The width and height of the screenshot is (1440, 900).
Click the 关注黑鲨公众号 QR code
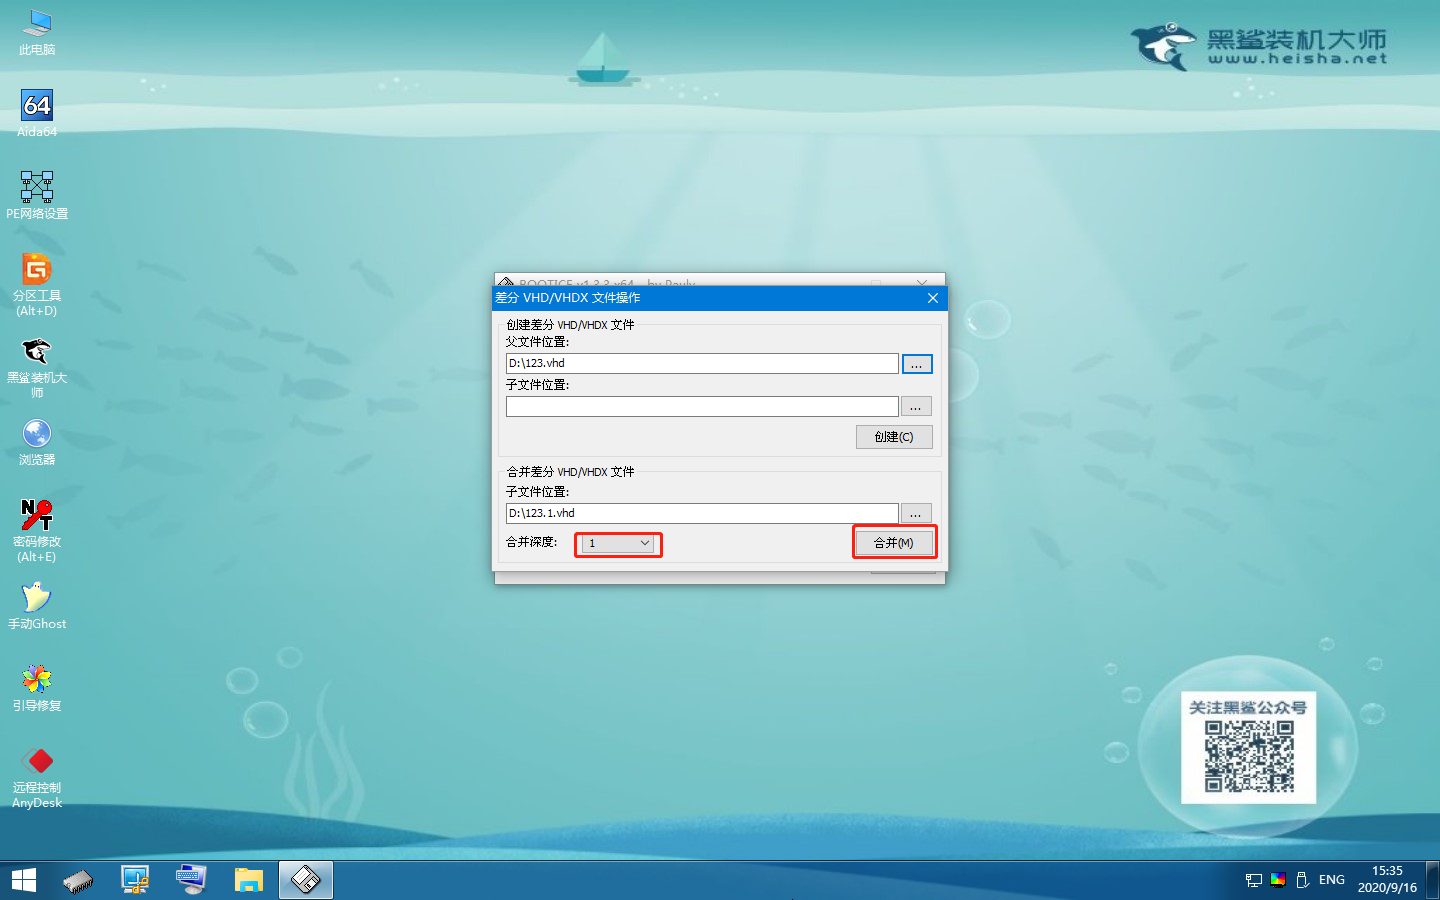[x=1249, y=756]
